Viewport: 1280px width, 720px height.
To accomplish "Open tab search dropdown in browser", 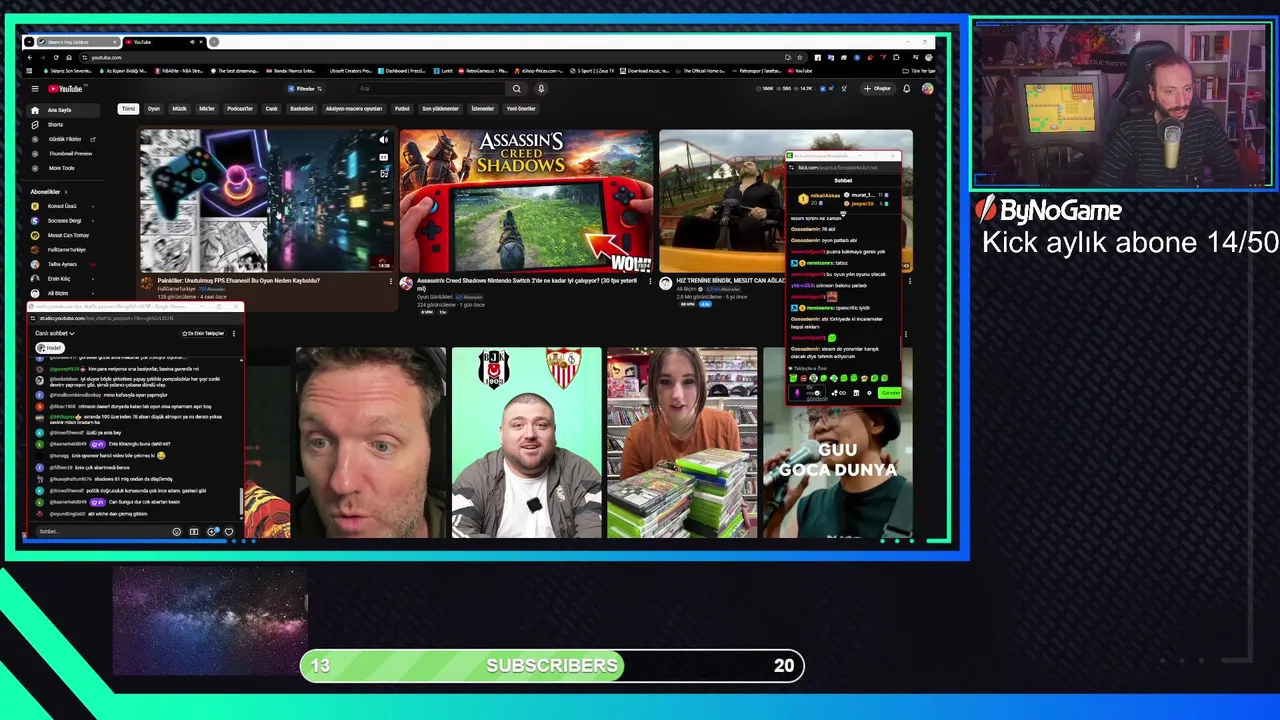I will click(29, 42).
